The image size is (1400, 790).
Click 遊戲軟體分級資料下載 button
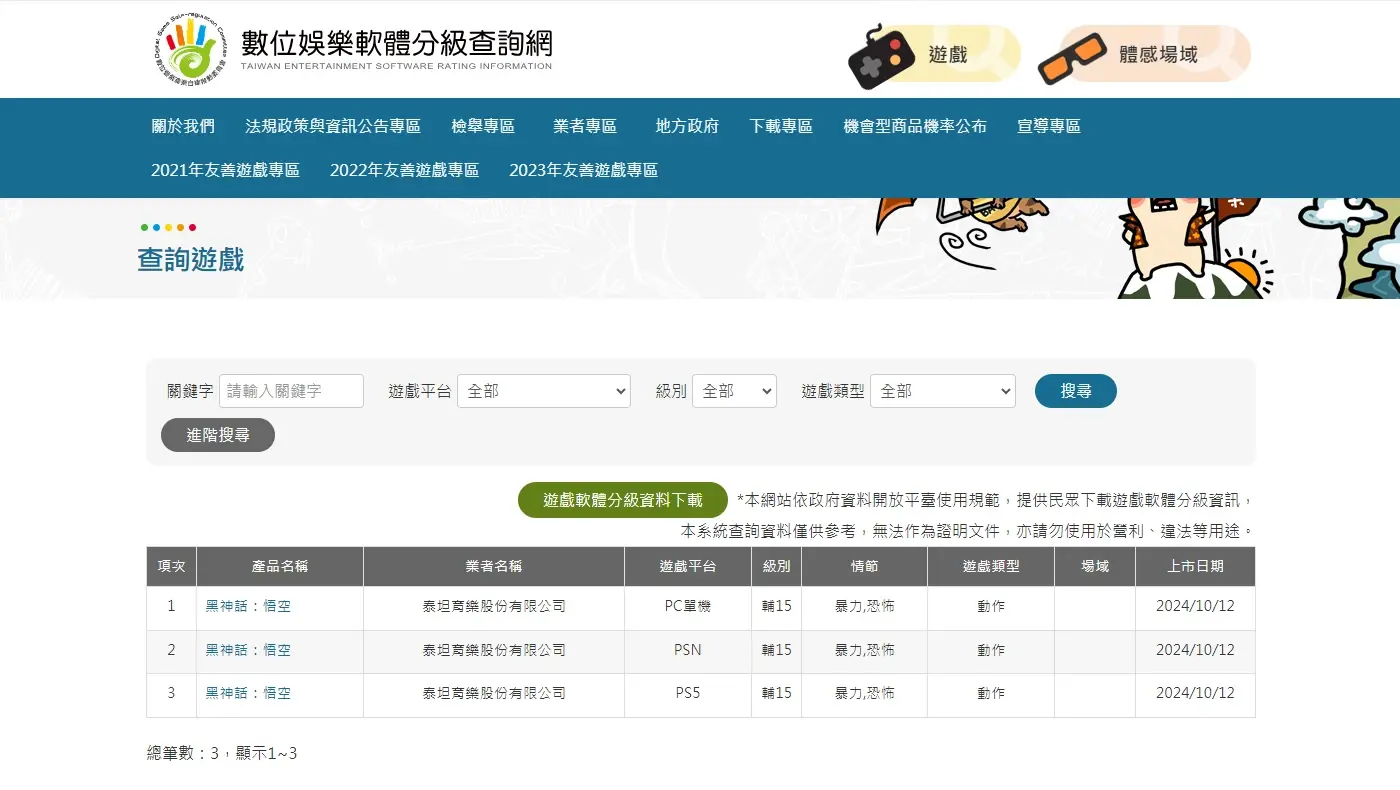(x=623, y=500)
